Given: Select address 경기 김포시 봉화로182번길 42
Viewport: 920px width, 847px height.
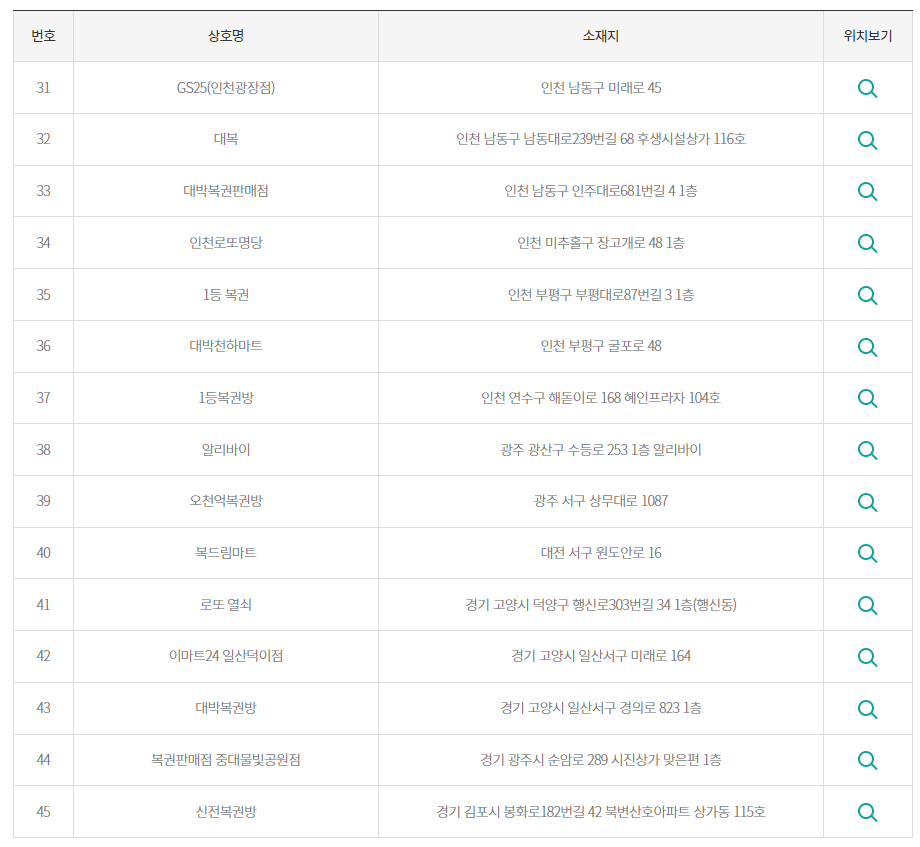Looking at the screenshot, I should click(519, 811).
